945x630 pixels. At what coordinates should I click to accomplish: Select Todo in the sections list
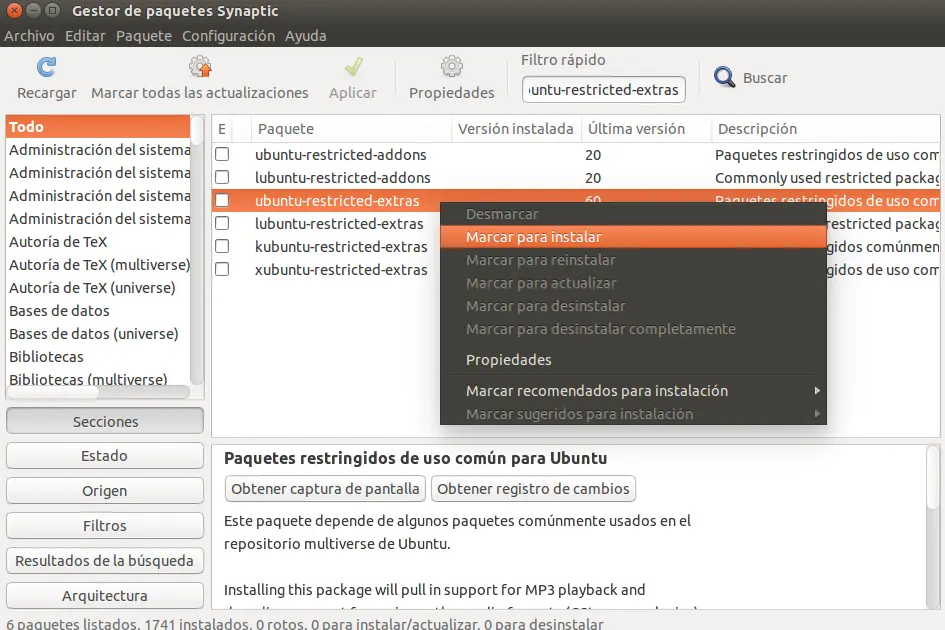[98, 127]
